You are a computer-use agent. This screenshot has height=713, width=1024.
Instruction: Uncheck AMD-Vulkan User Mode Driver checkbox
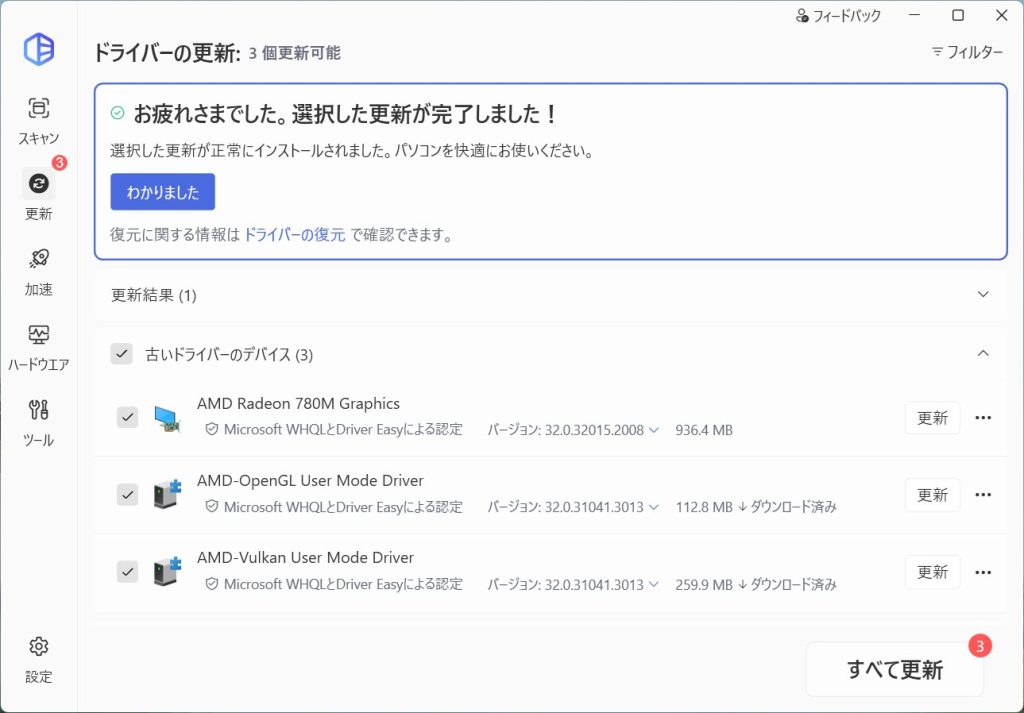[x=127, y=571]
